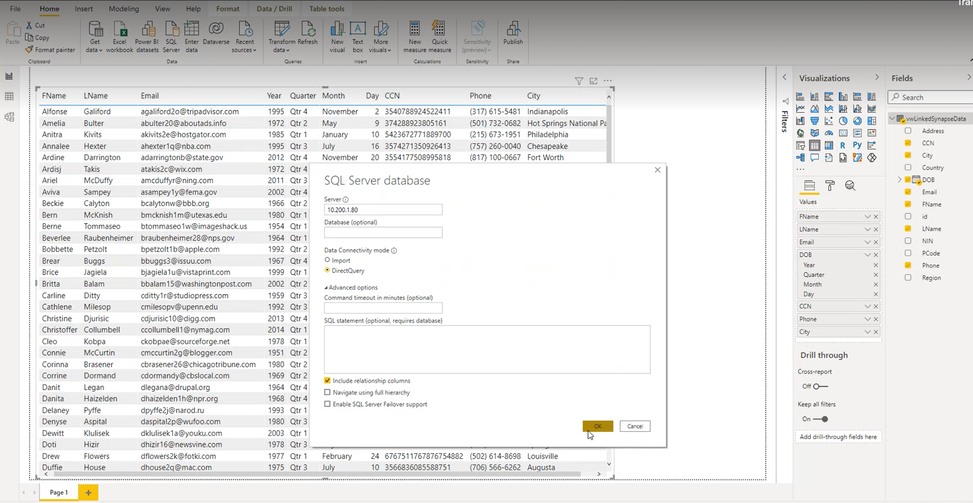
Task: Check the Country field checkbox
Action: (908, 167)
